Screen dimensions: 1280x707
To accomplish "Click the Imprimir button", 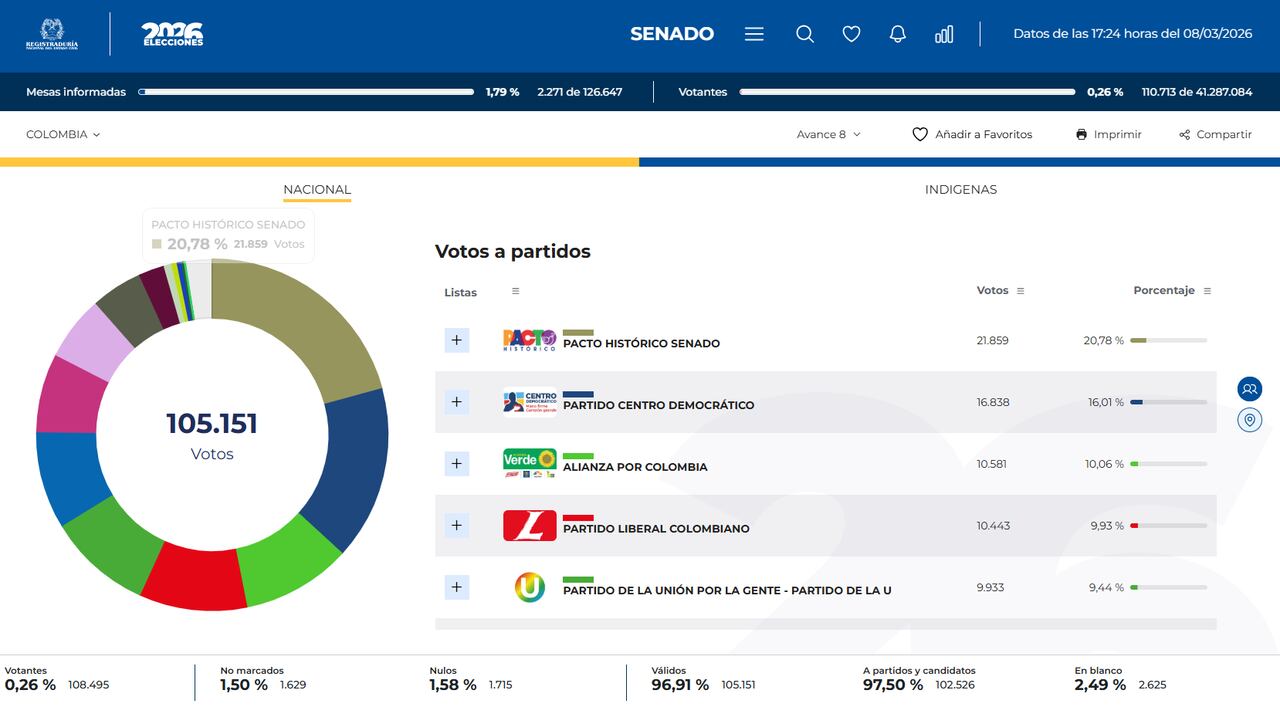I will point(1108,133).
